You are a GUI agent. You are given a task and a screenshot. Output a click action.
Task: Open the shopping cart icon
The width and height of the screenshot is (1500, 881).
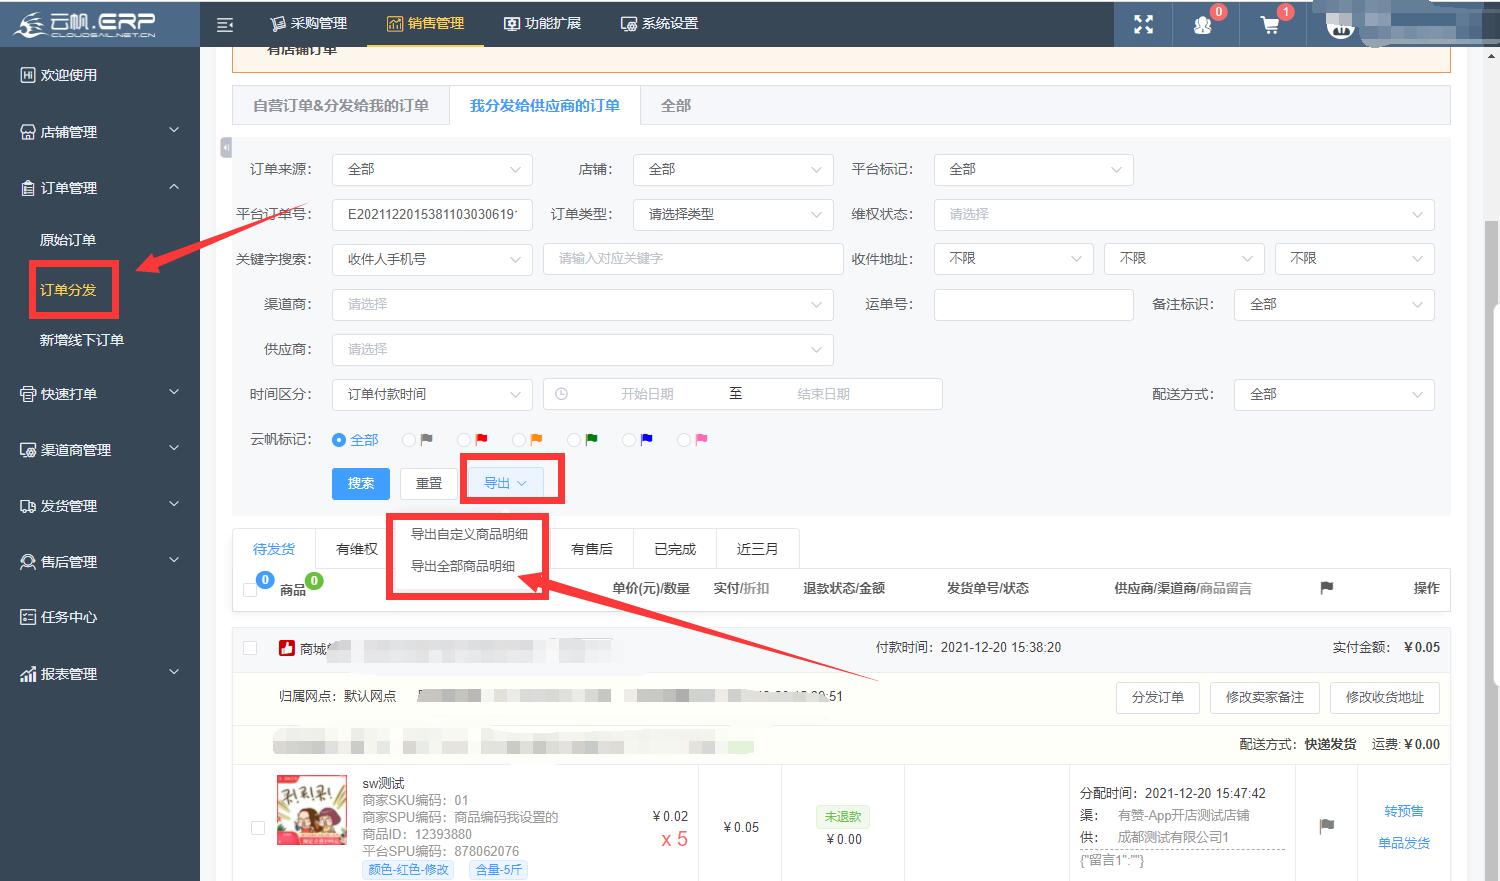click(x=1270, y=25)
